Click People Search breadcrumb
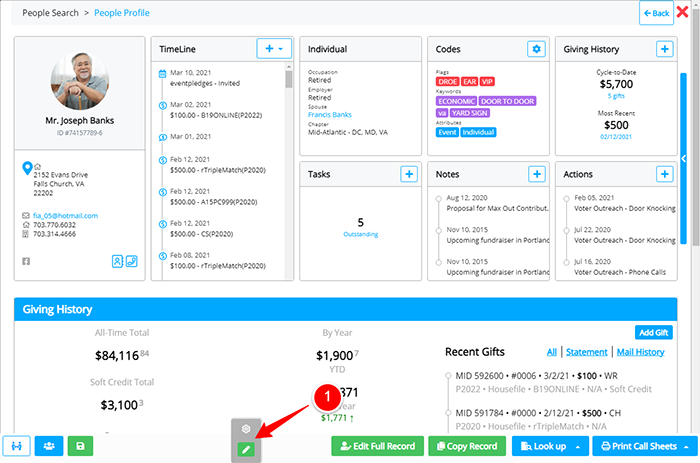700x463 pixels. point(50,13)
